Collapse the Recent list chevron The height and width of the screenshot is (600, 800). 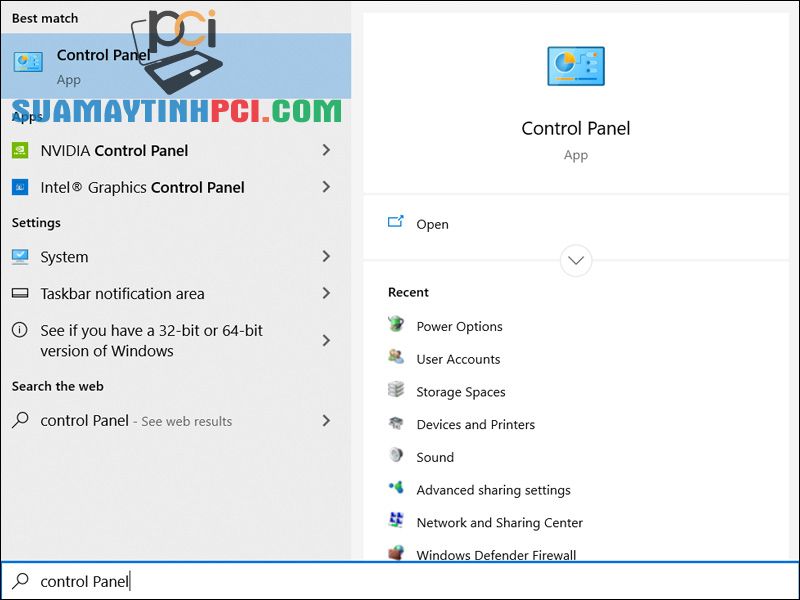(575, 260)
